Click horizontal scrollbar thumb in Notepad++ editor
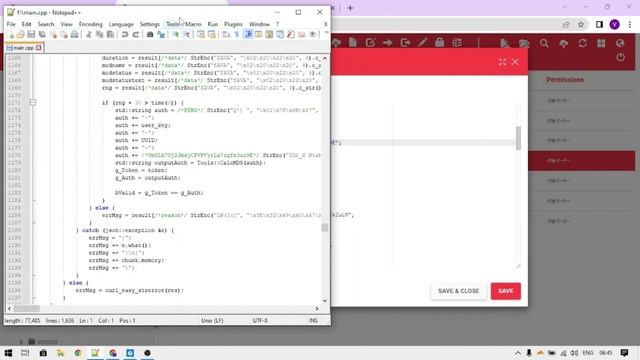The height and width of the screenshot is (360, 640). coord(27,309)
